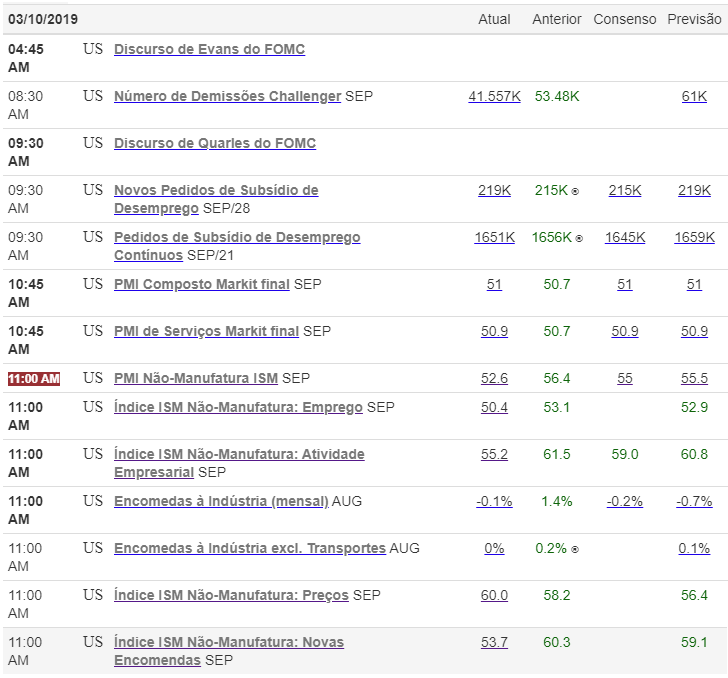Click Previsão value 52.9
This screenshot has width=728, height=678.
(x=694, y=407)
